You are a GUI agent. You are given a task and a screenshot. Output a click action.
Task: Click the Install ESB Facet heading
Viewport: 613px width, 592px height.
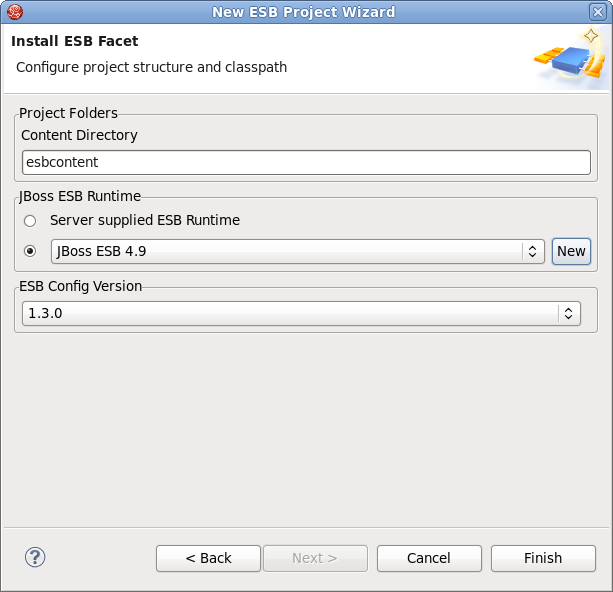pyautogui.click(x=74, y=42)
